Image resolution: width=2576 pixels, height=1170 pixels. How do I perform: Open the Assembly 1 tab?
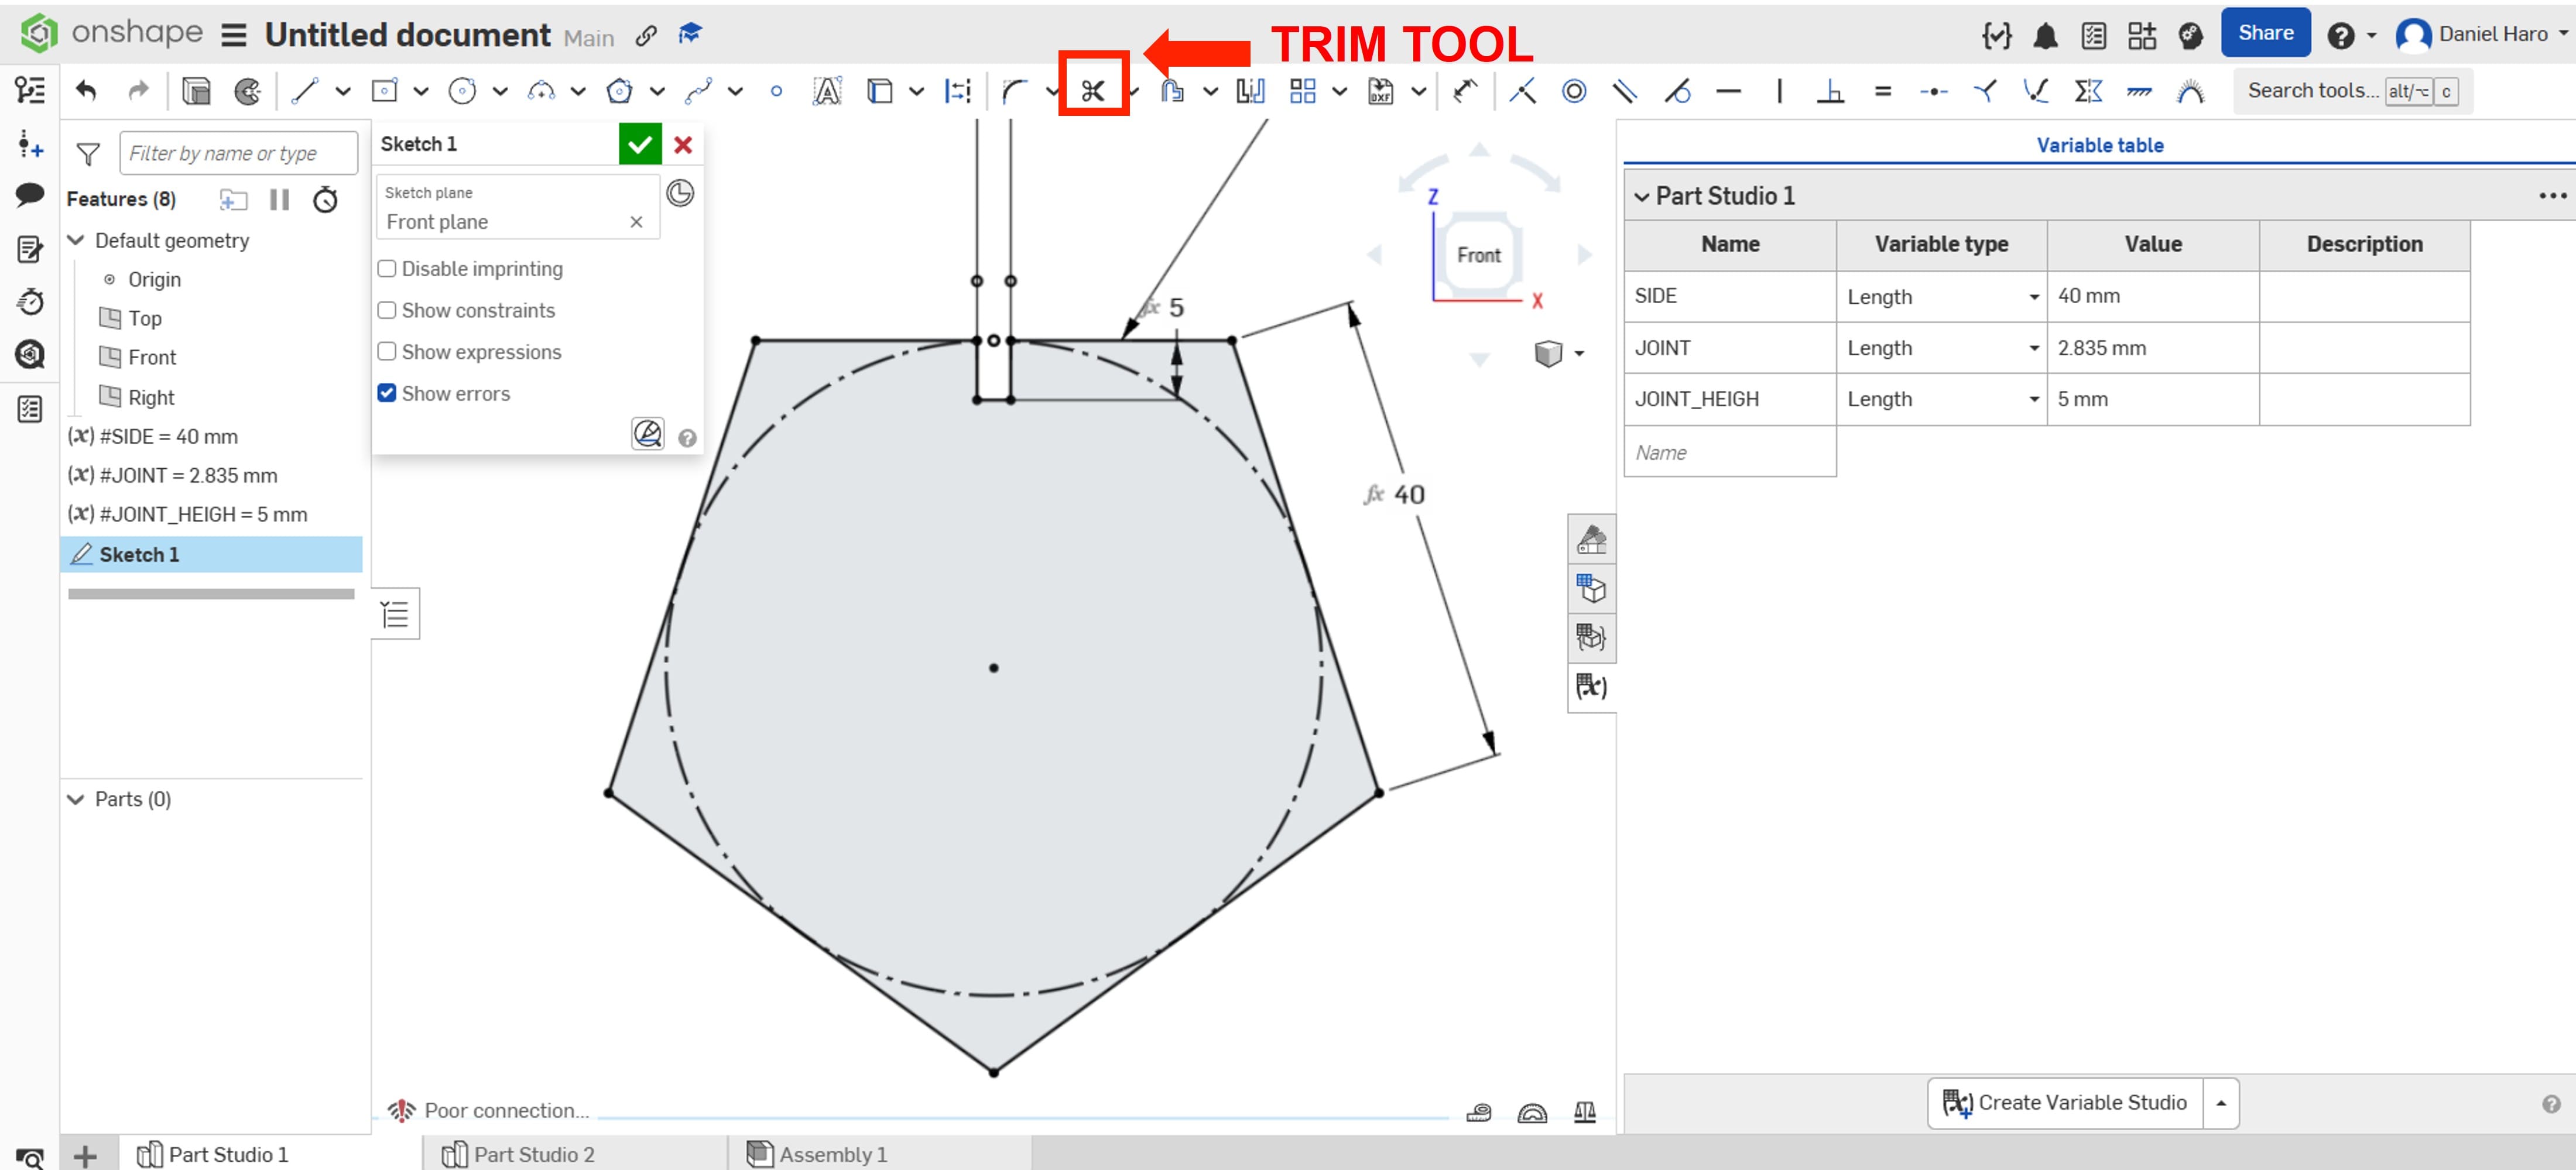pyautogui.click(x=831, y=1154)
